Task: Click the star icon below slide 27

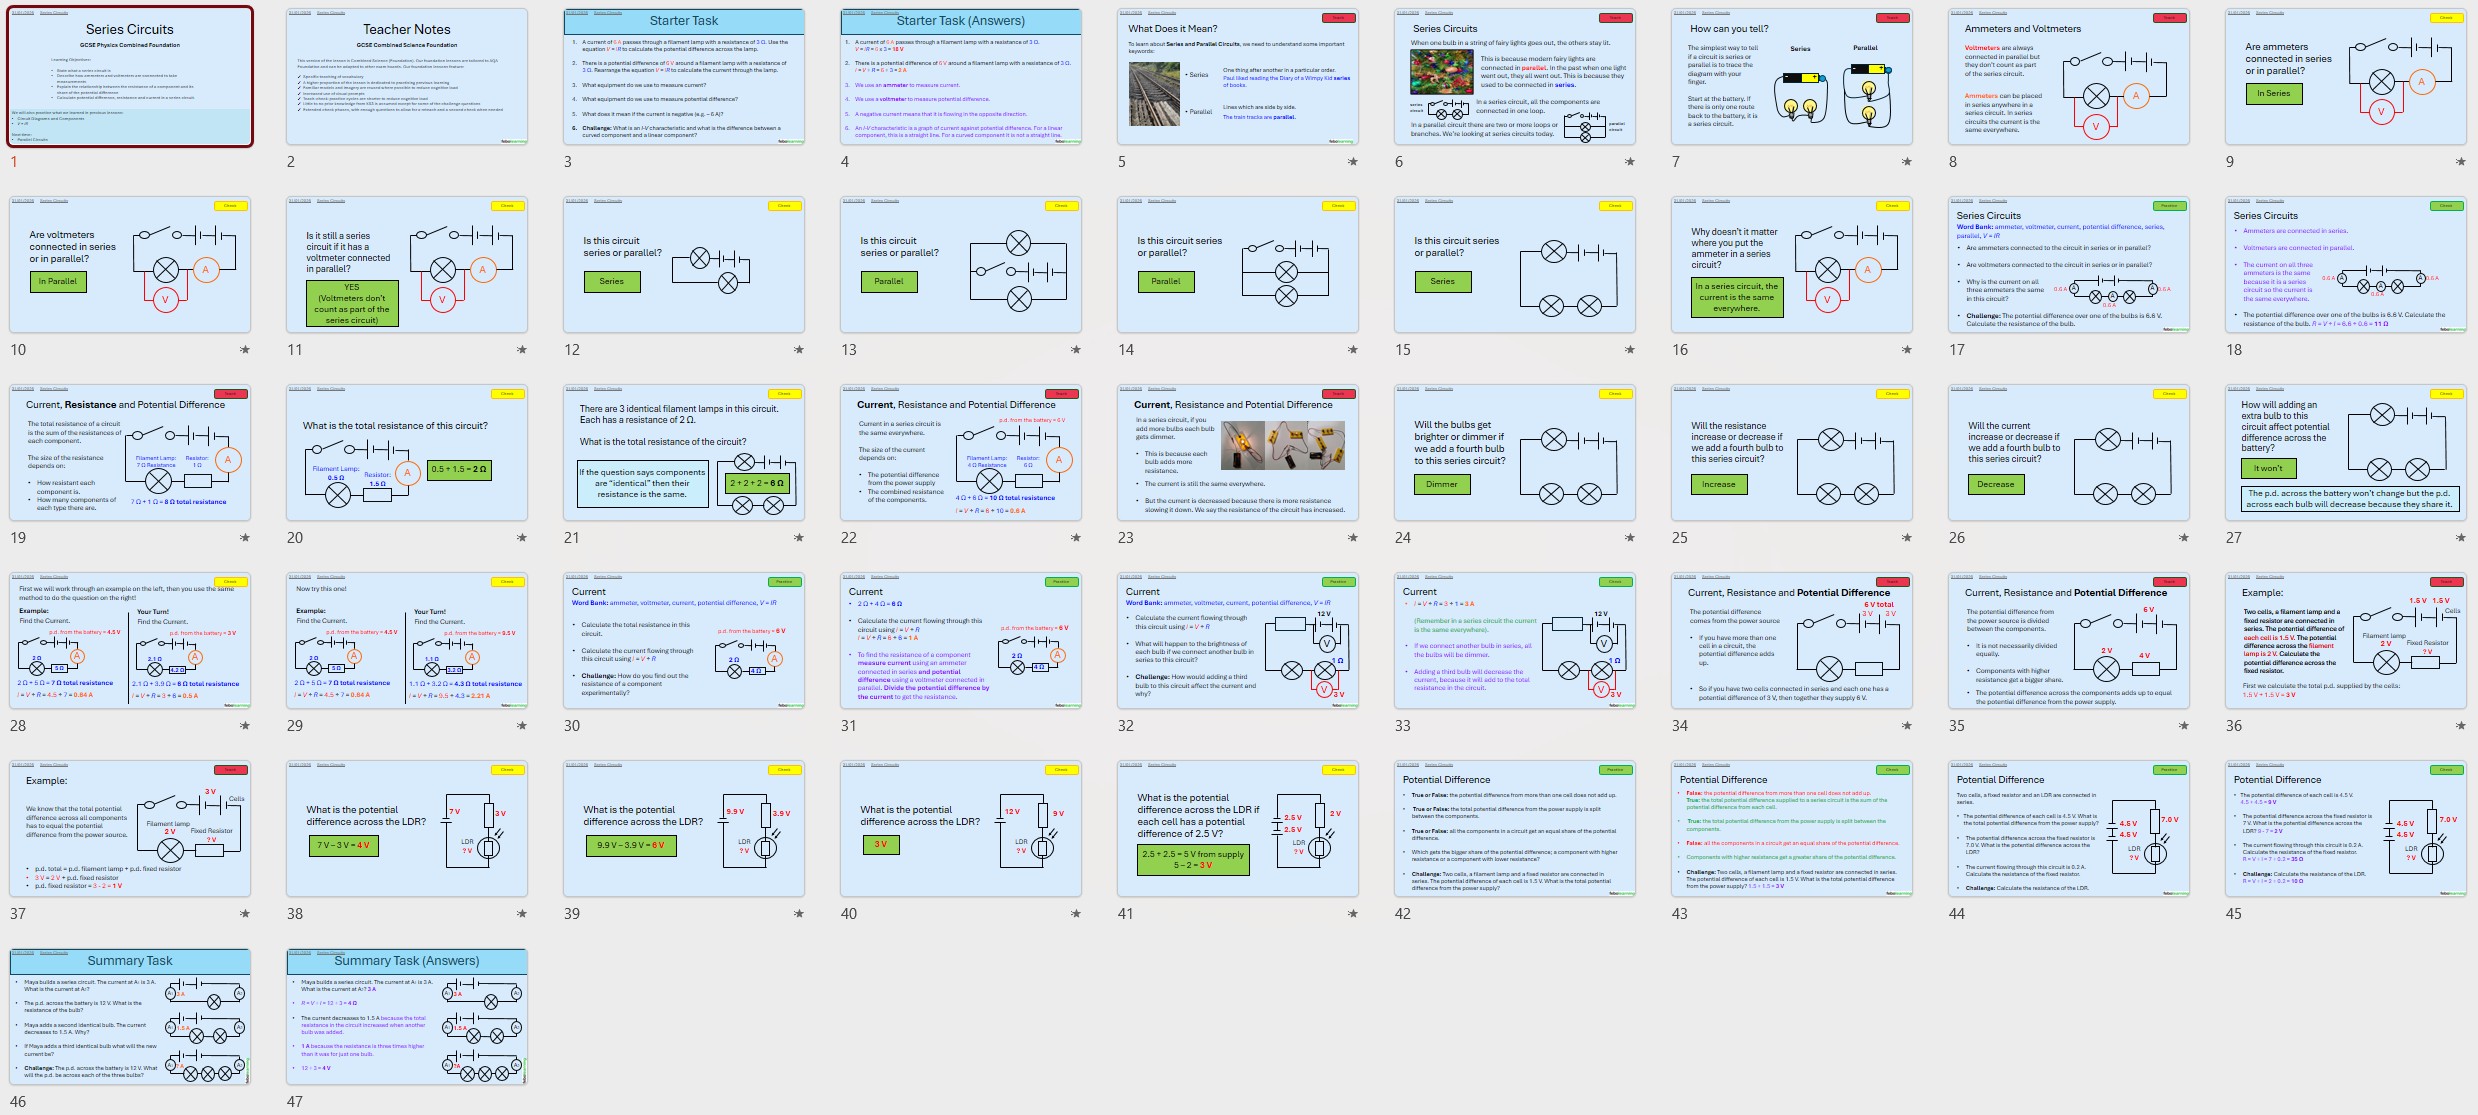Action: (x=2460, y=538)
